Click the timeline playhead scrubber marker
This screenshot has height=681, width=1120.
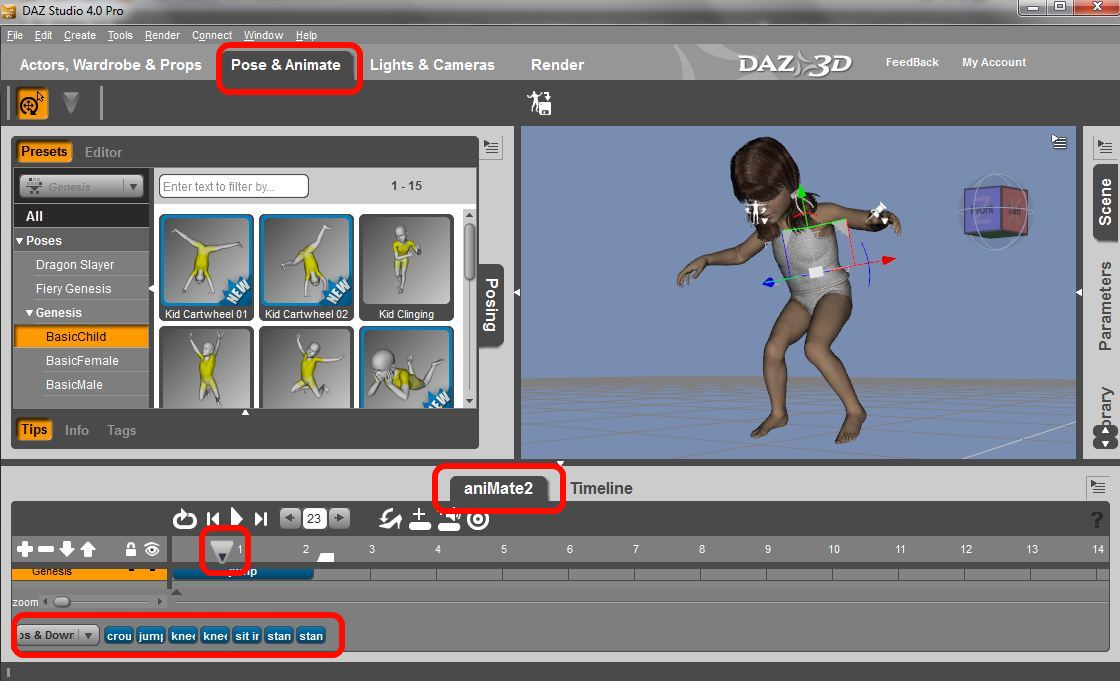(x=222, y=550)
